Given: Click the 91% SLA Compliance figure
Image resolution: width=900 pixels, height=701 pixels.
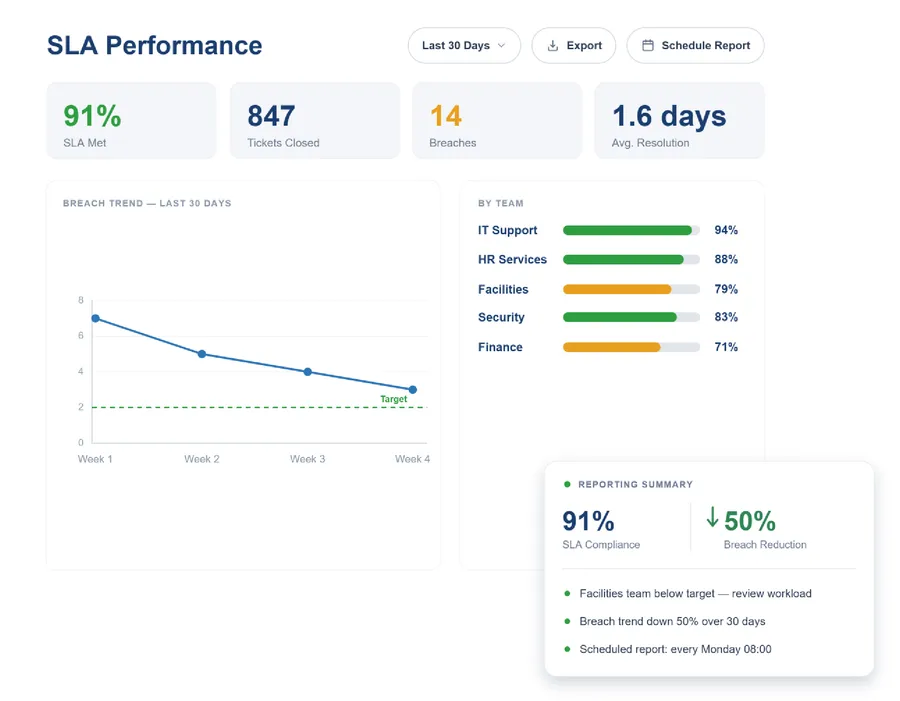Looking at the screenshot, I should click(588, 521).
